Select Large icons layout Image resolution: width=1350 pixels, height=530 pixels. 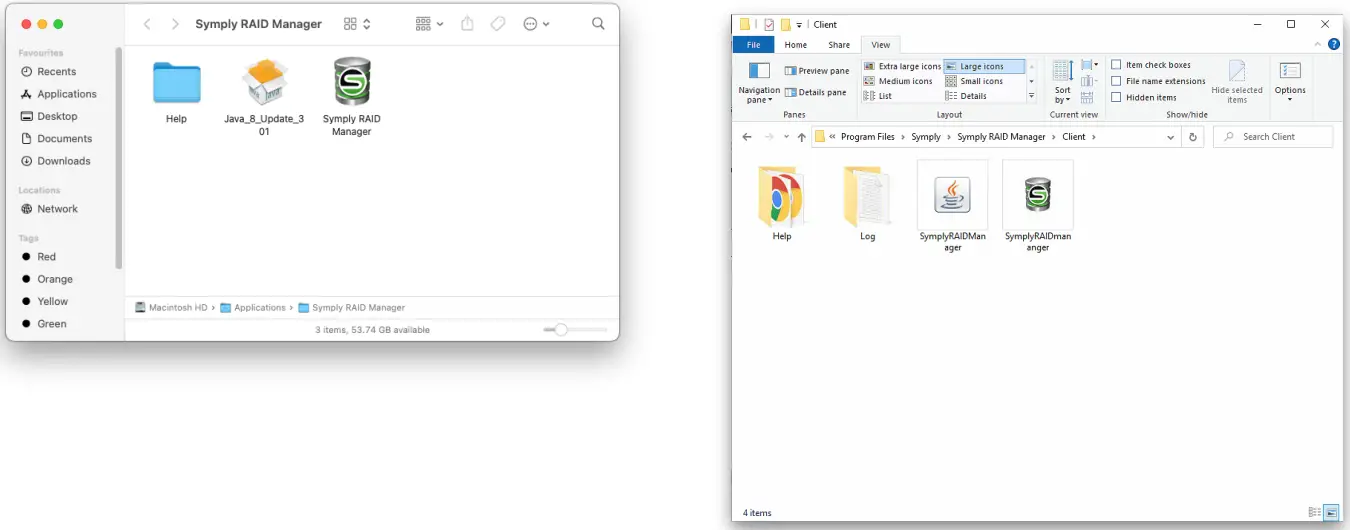click(985, 66)
